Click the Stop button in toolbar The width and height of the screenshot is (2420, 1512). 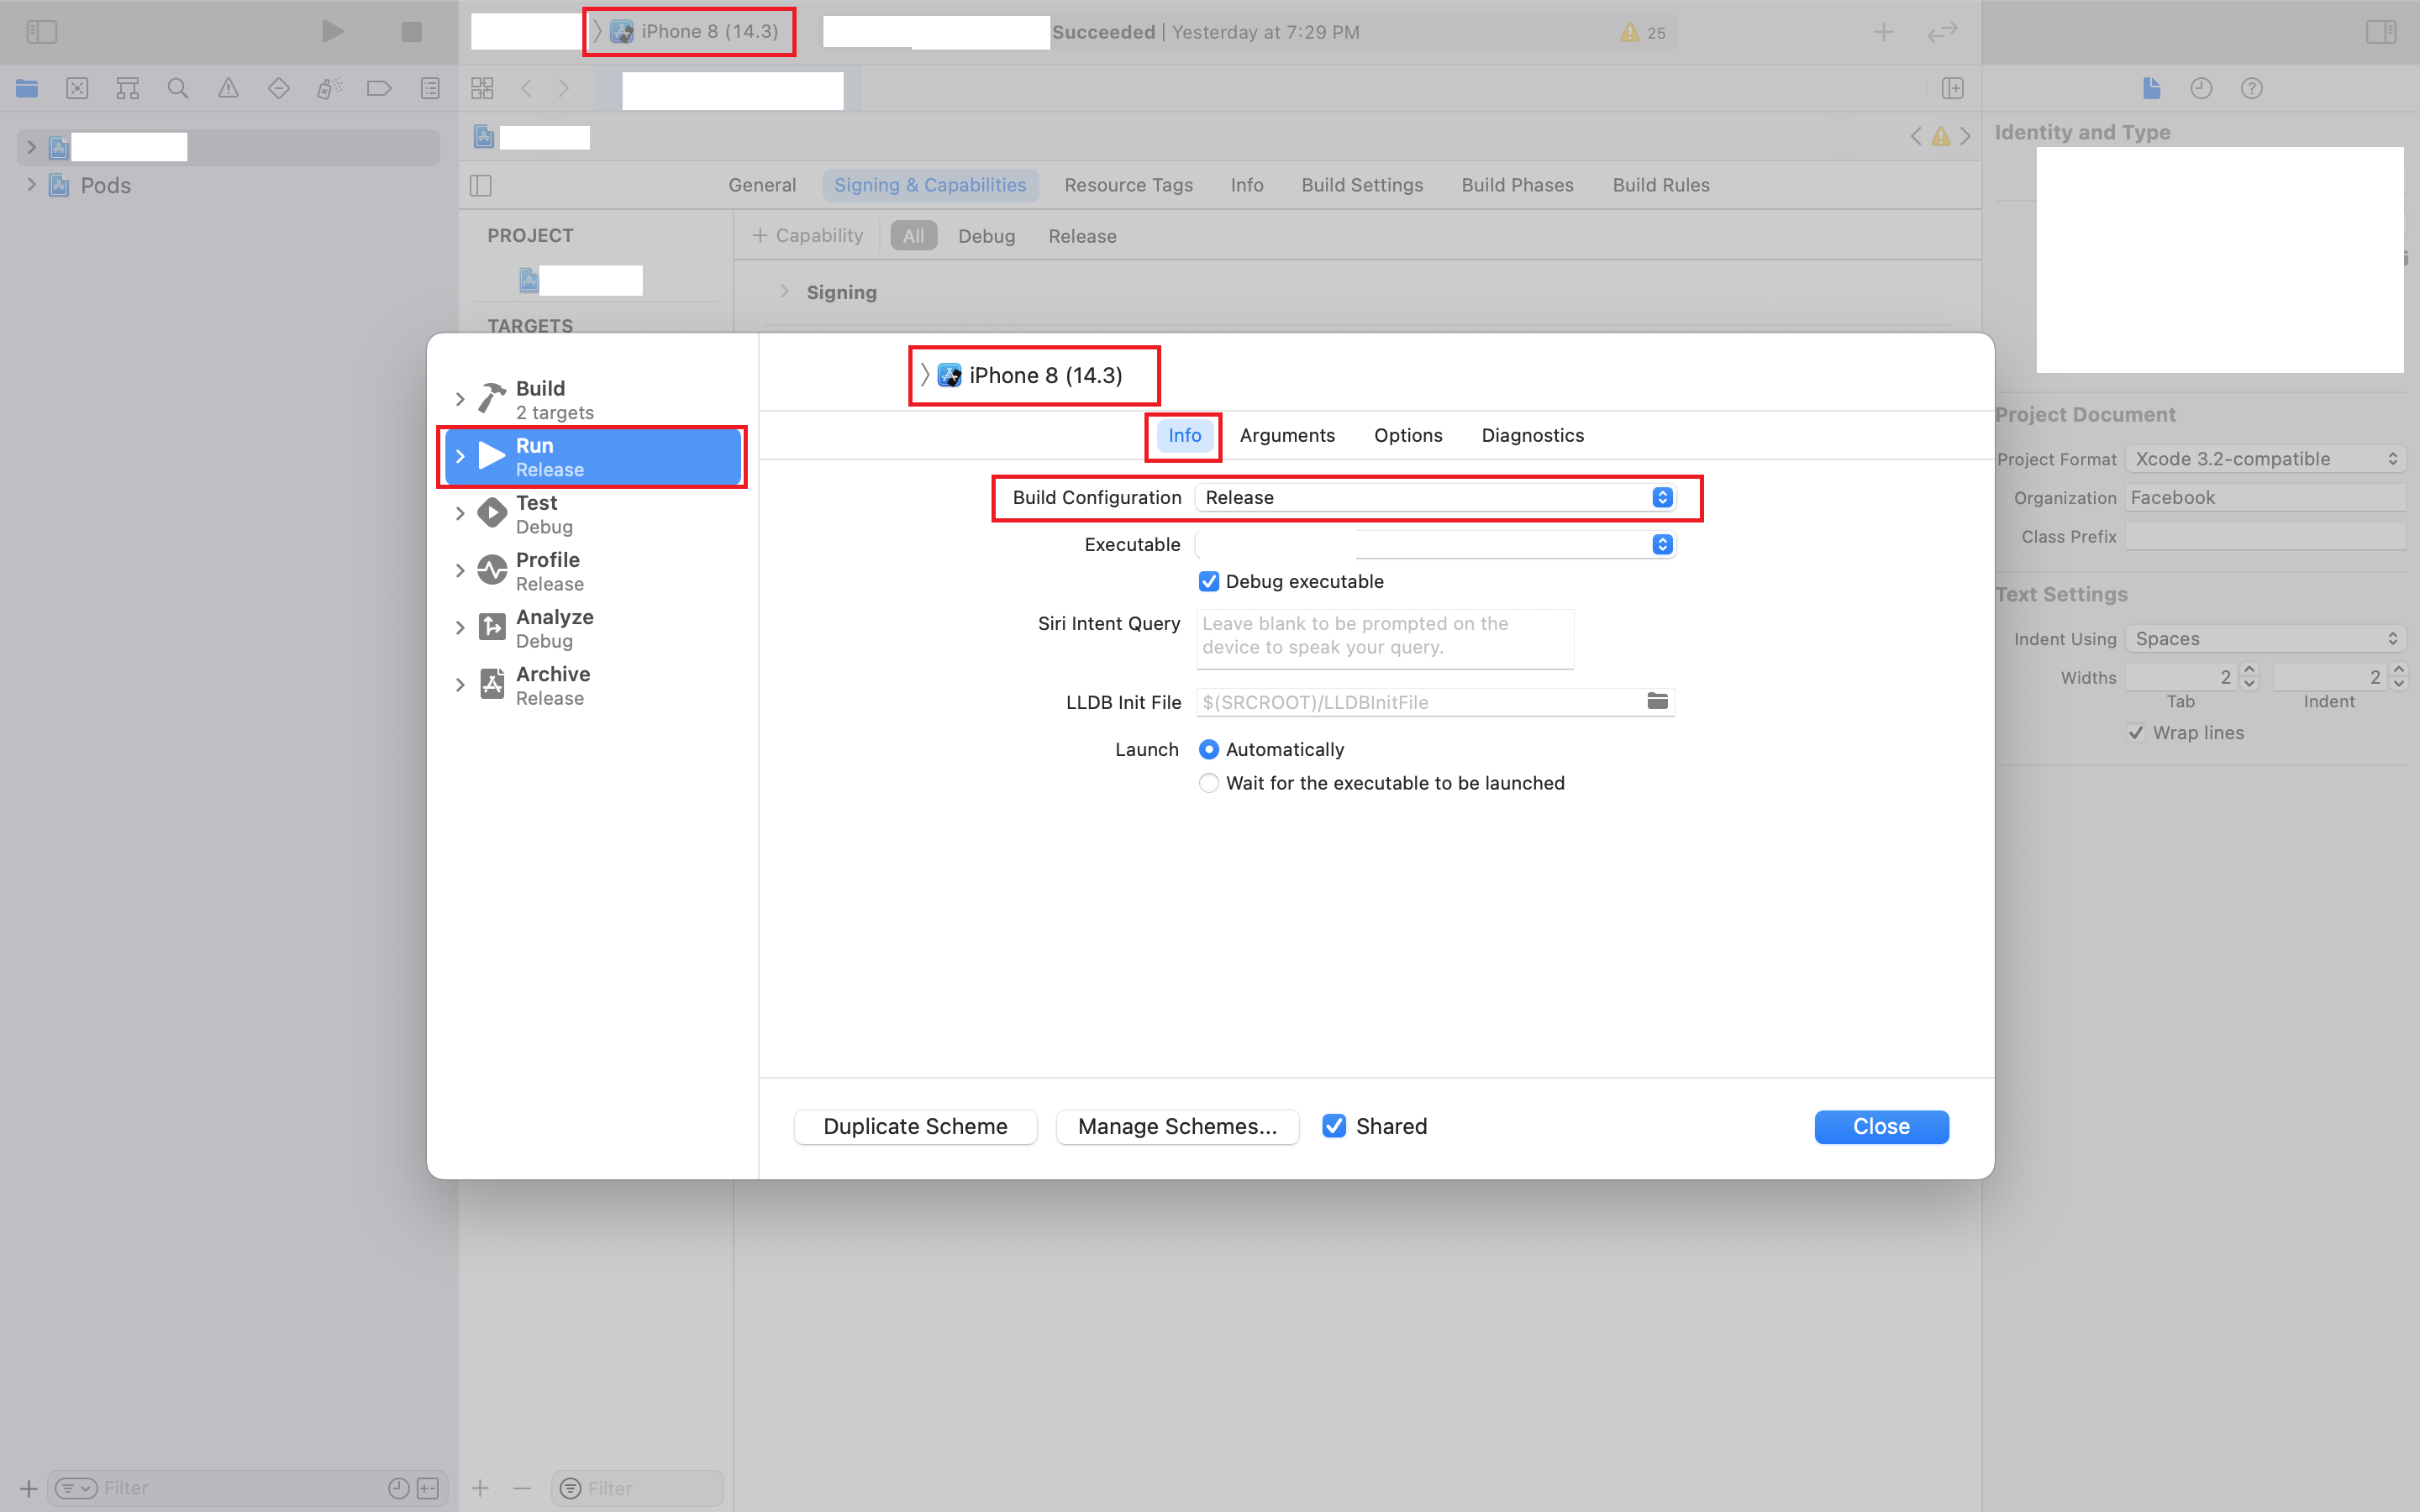411,32
